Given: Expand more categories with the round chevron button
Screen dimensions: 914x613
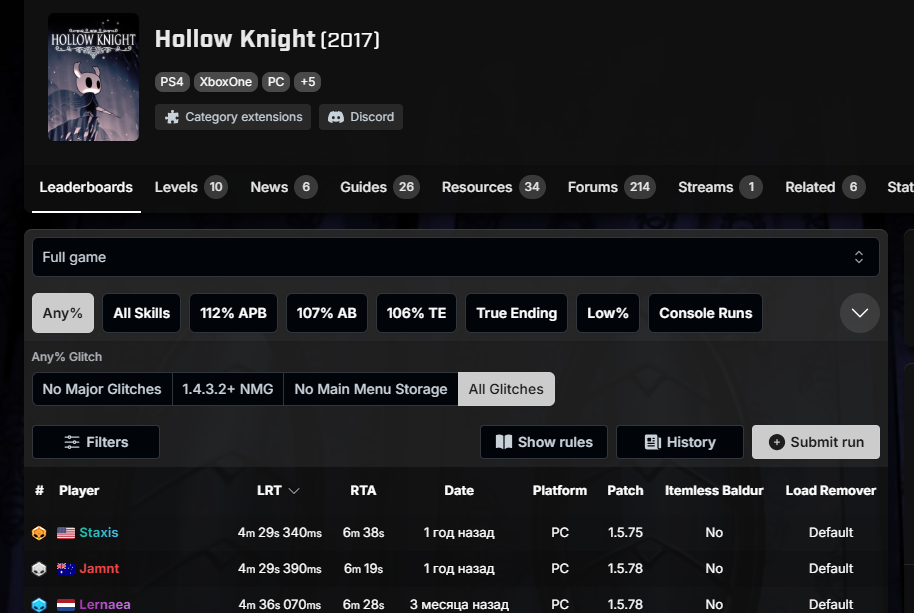Looking at the screenshot, I should click(x=860, y=313).
